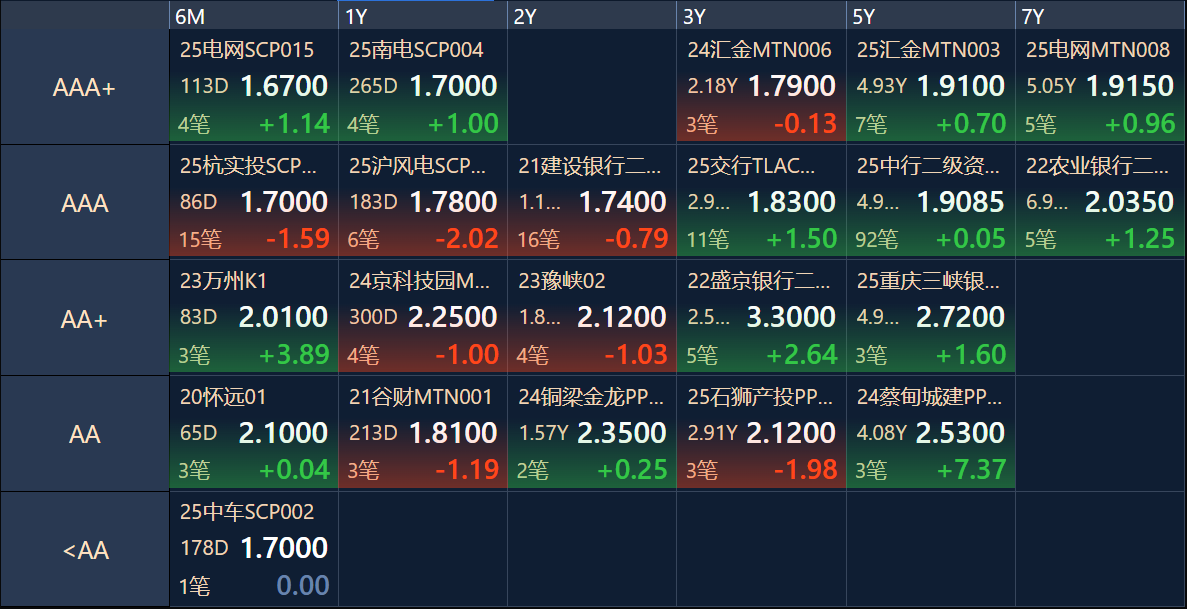Select the AAA+ rating row label
The width and height of the screenshot is (1187, 609).
pyautogui.click(x=84, y=88)
